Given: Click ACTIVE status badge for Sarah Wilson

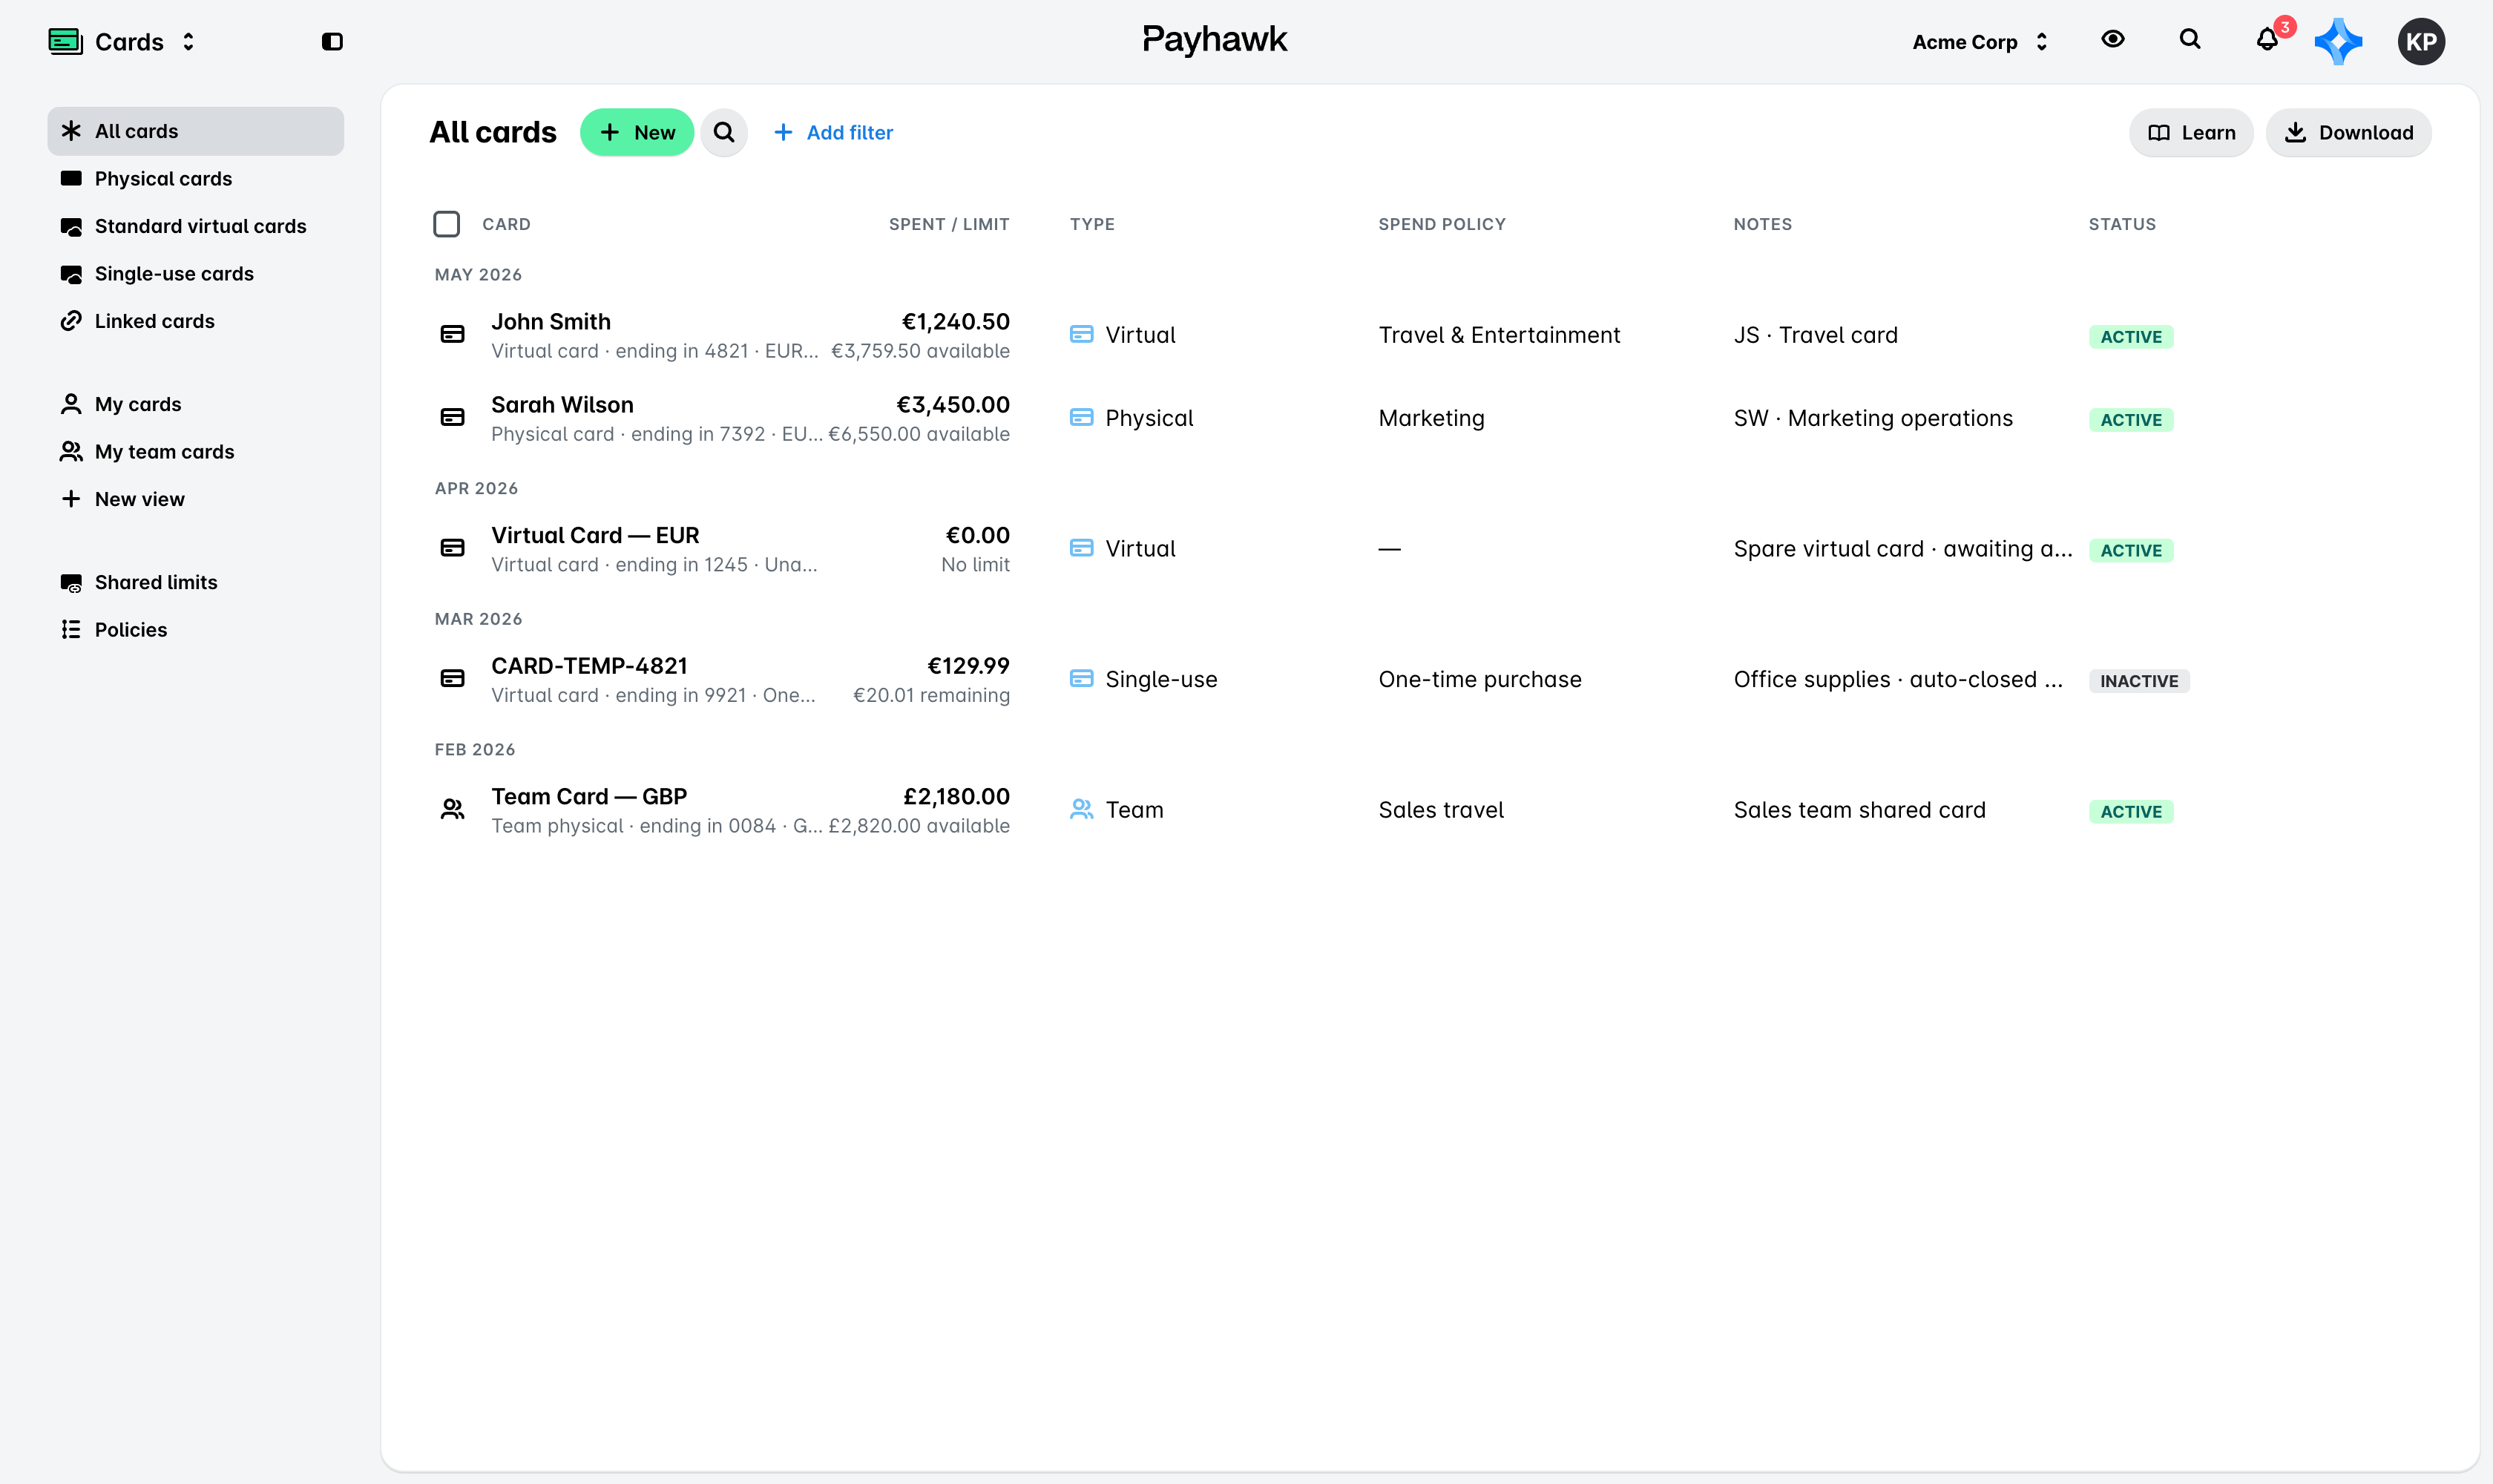Looking at the screenshot, I should (2130, 420).
